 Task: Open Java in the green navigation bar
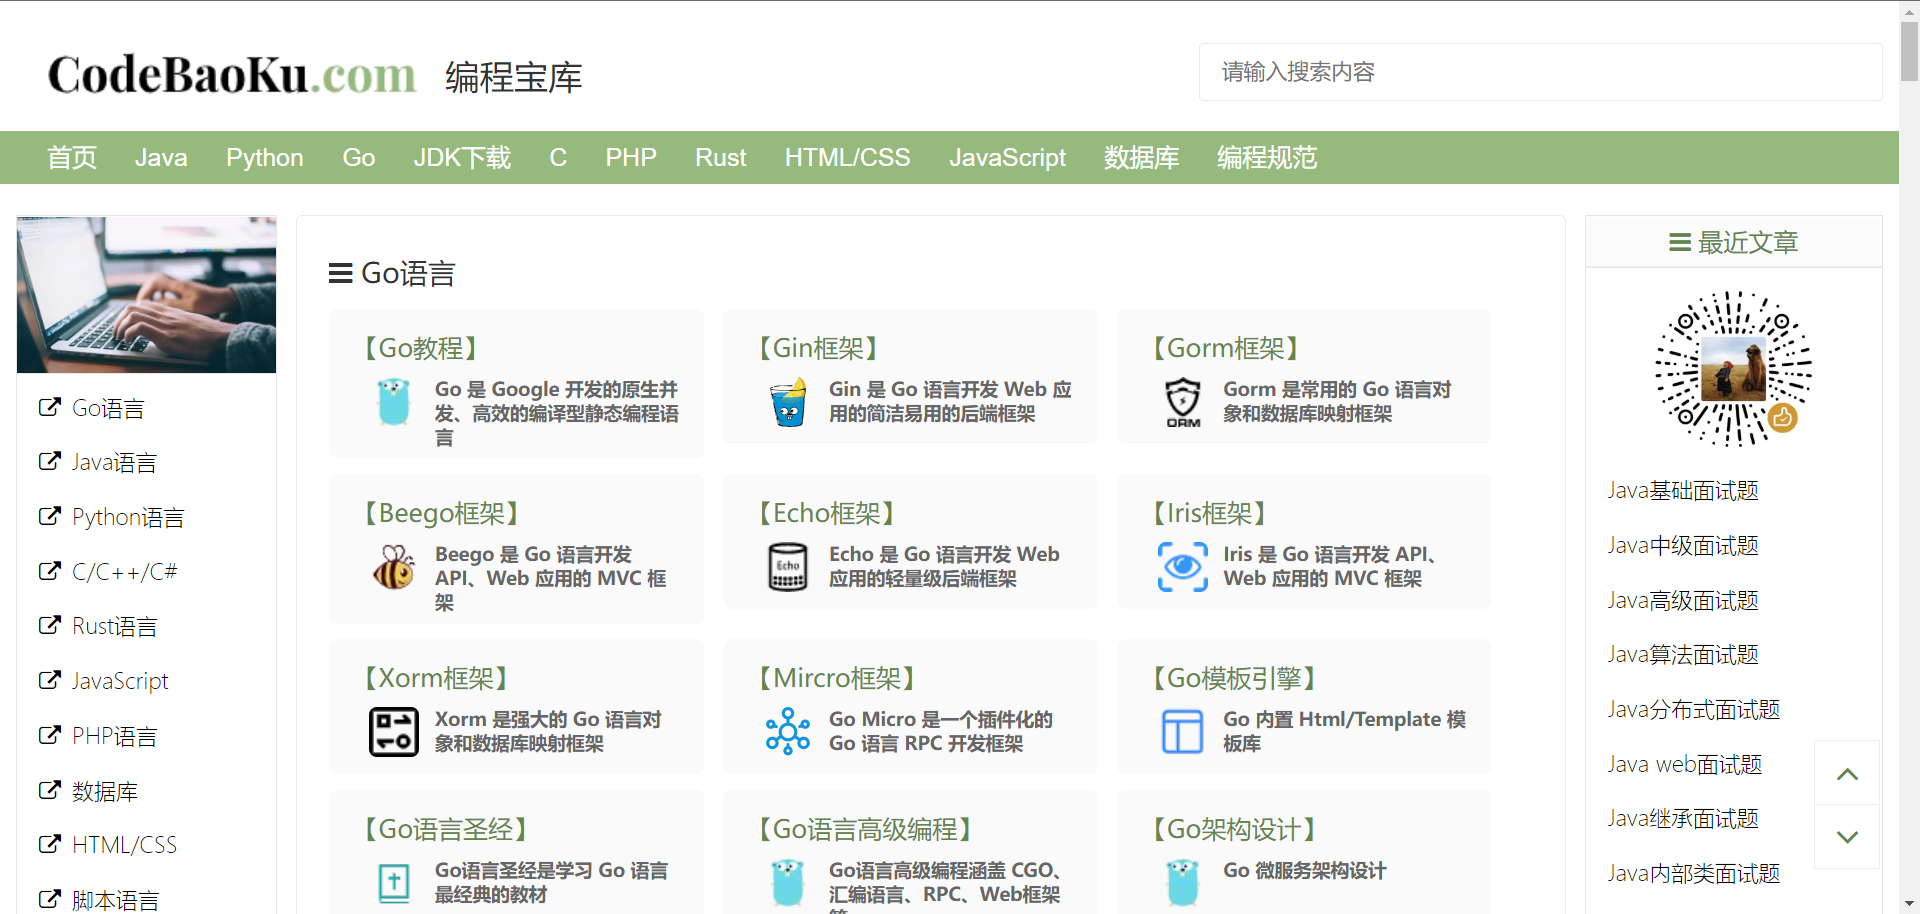click(161, 157)
